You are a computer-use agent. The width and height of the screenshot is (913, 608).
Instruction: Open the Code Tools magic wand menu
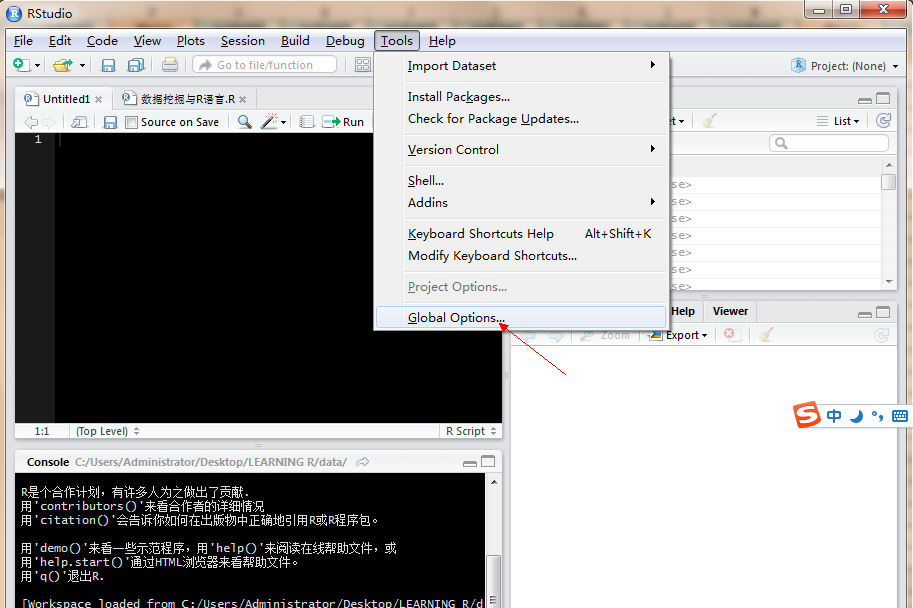point(273,121)
